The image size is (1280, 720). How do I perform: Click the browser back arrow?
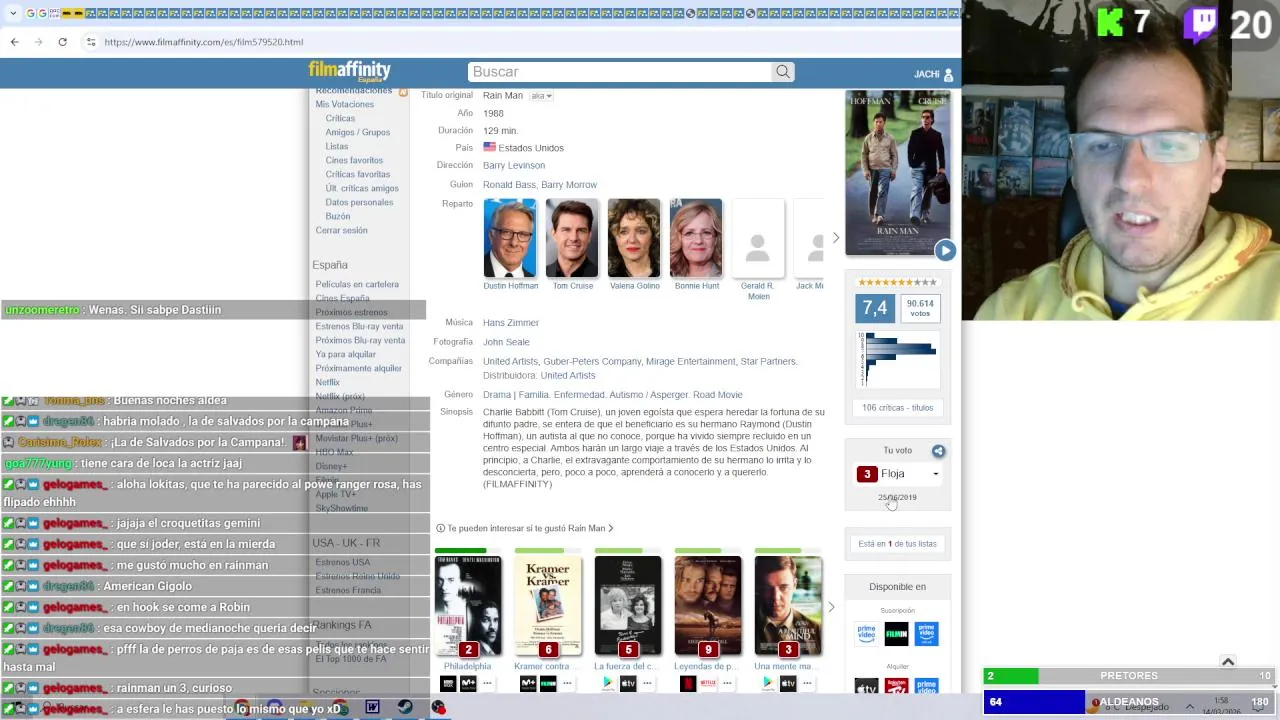click(14, 42)
